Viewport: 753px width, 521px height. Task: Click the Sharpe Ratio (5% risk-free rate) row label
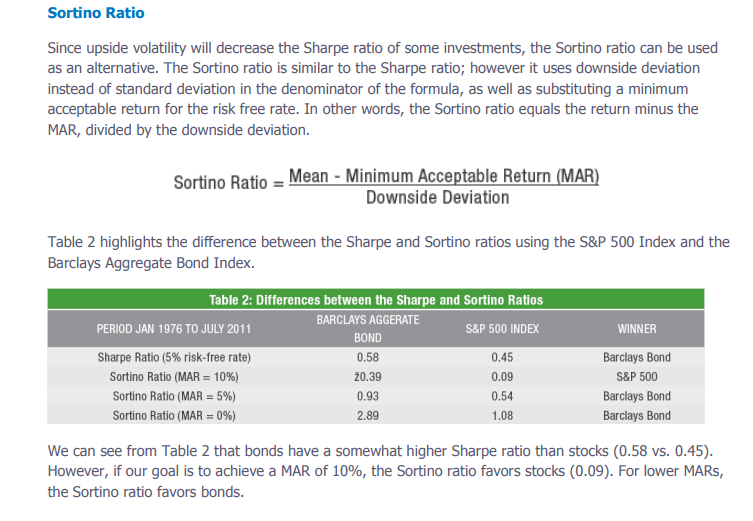tap(174, 357)
